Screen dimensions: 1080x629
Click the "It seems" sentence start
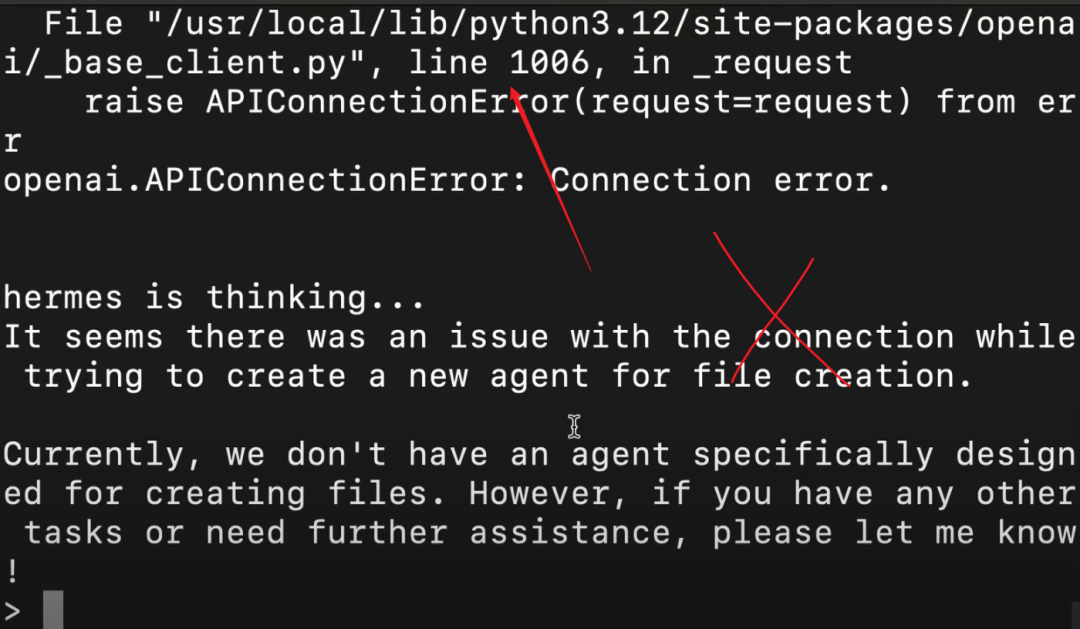click(x=84, y=337)
